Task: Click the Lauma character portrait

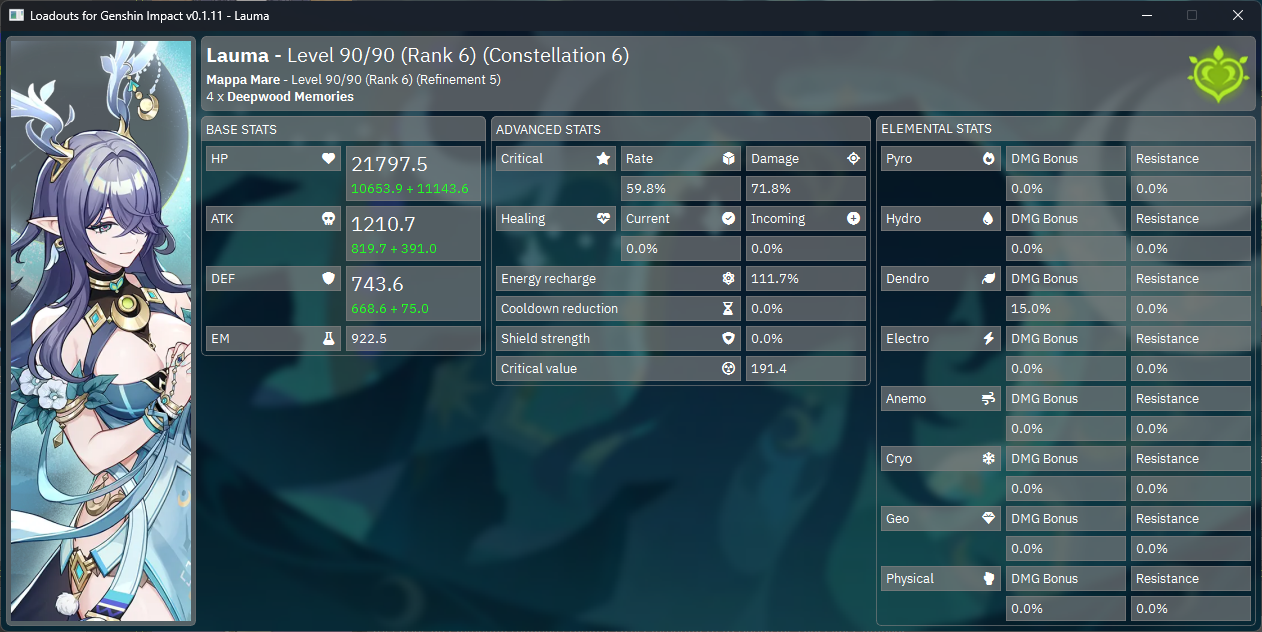Action: [101, 332]
